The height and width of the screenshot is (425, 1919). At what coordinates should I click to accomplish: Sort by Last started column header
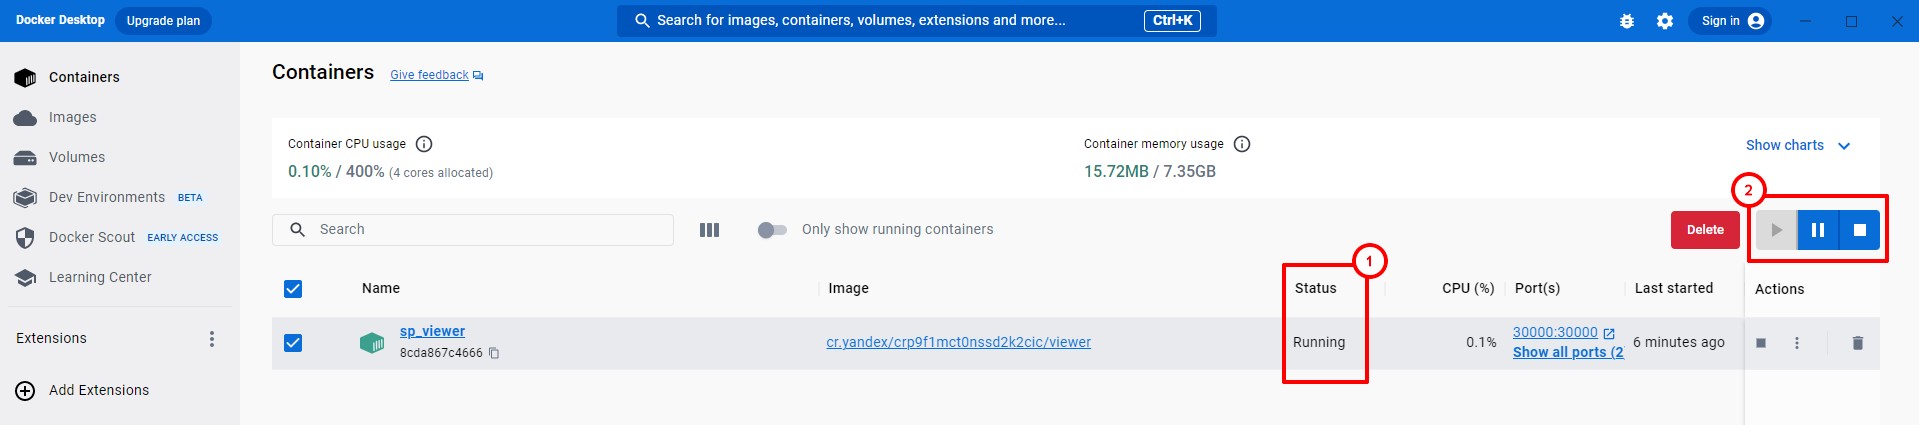pos(1674,288)
